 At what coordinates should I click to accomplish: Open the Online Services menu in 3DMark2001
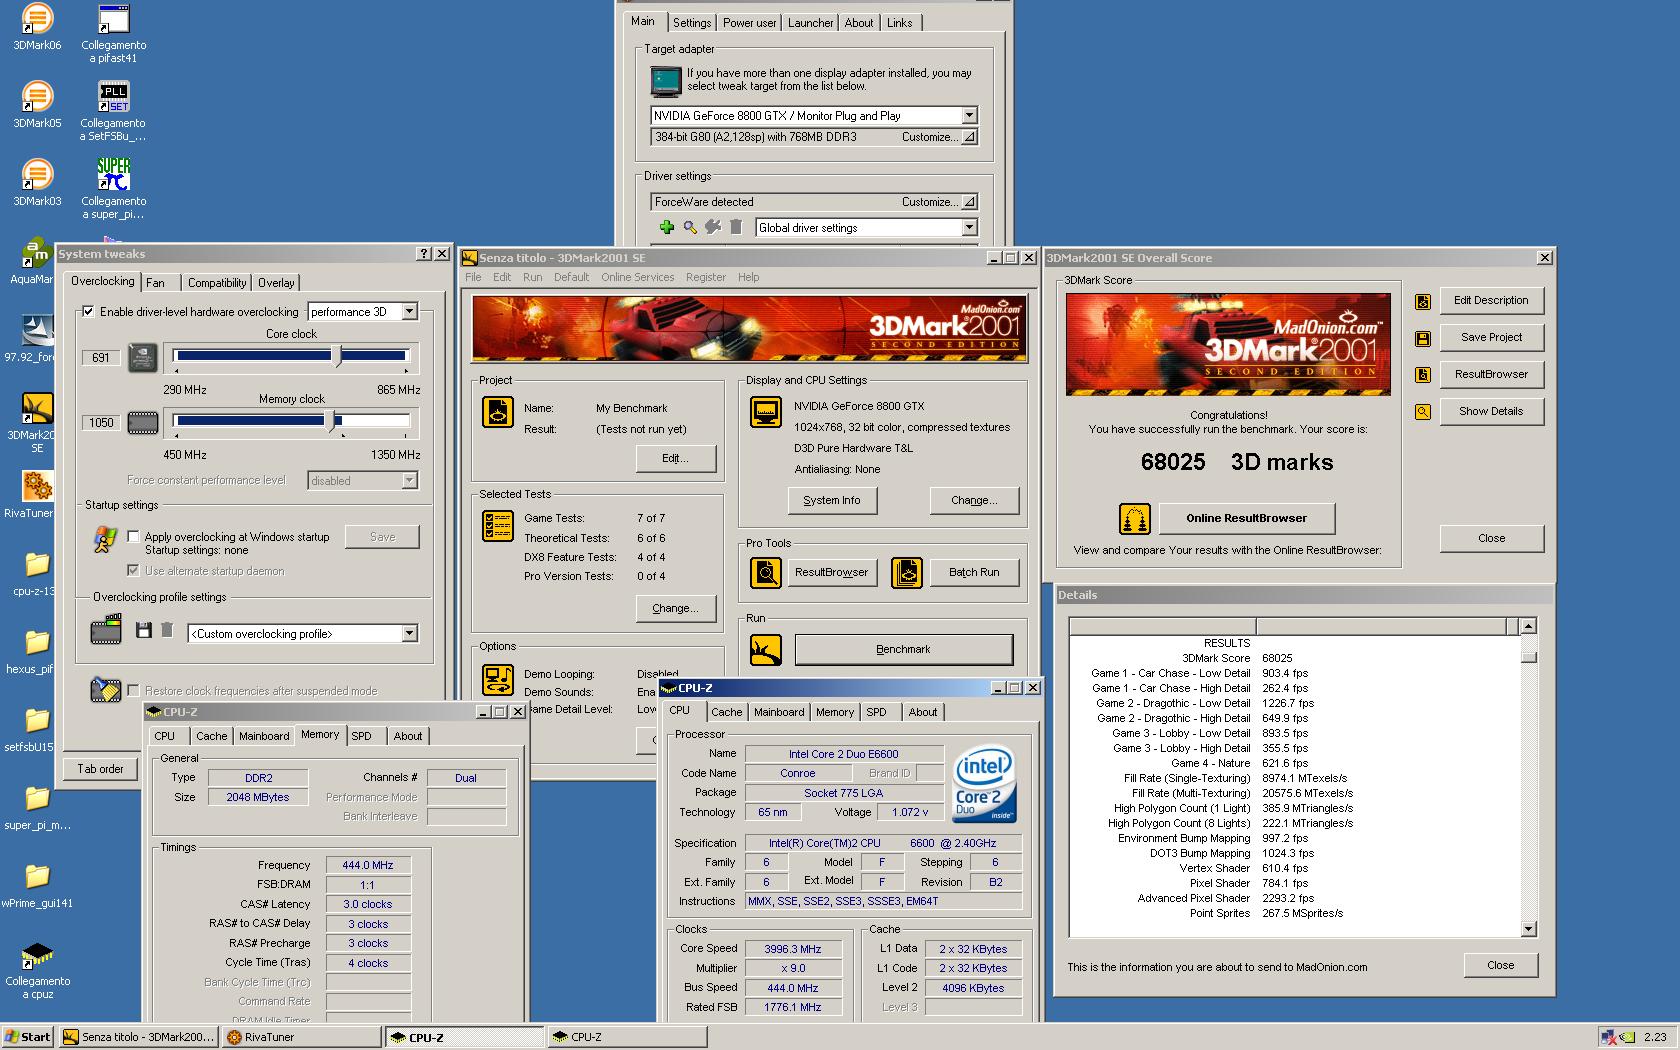[637, 277]
